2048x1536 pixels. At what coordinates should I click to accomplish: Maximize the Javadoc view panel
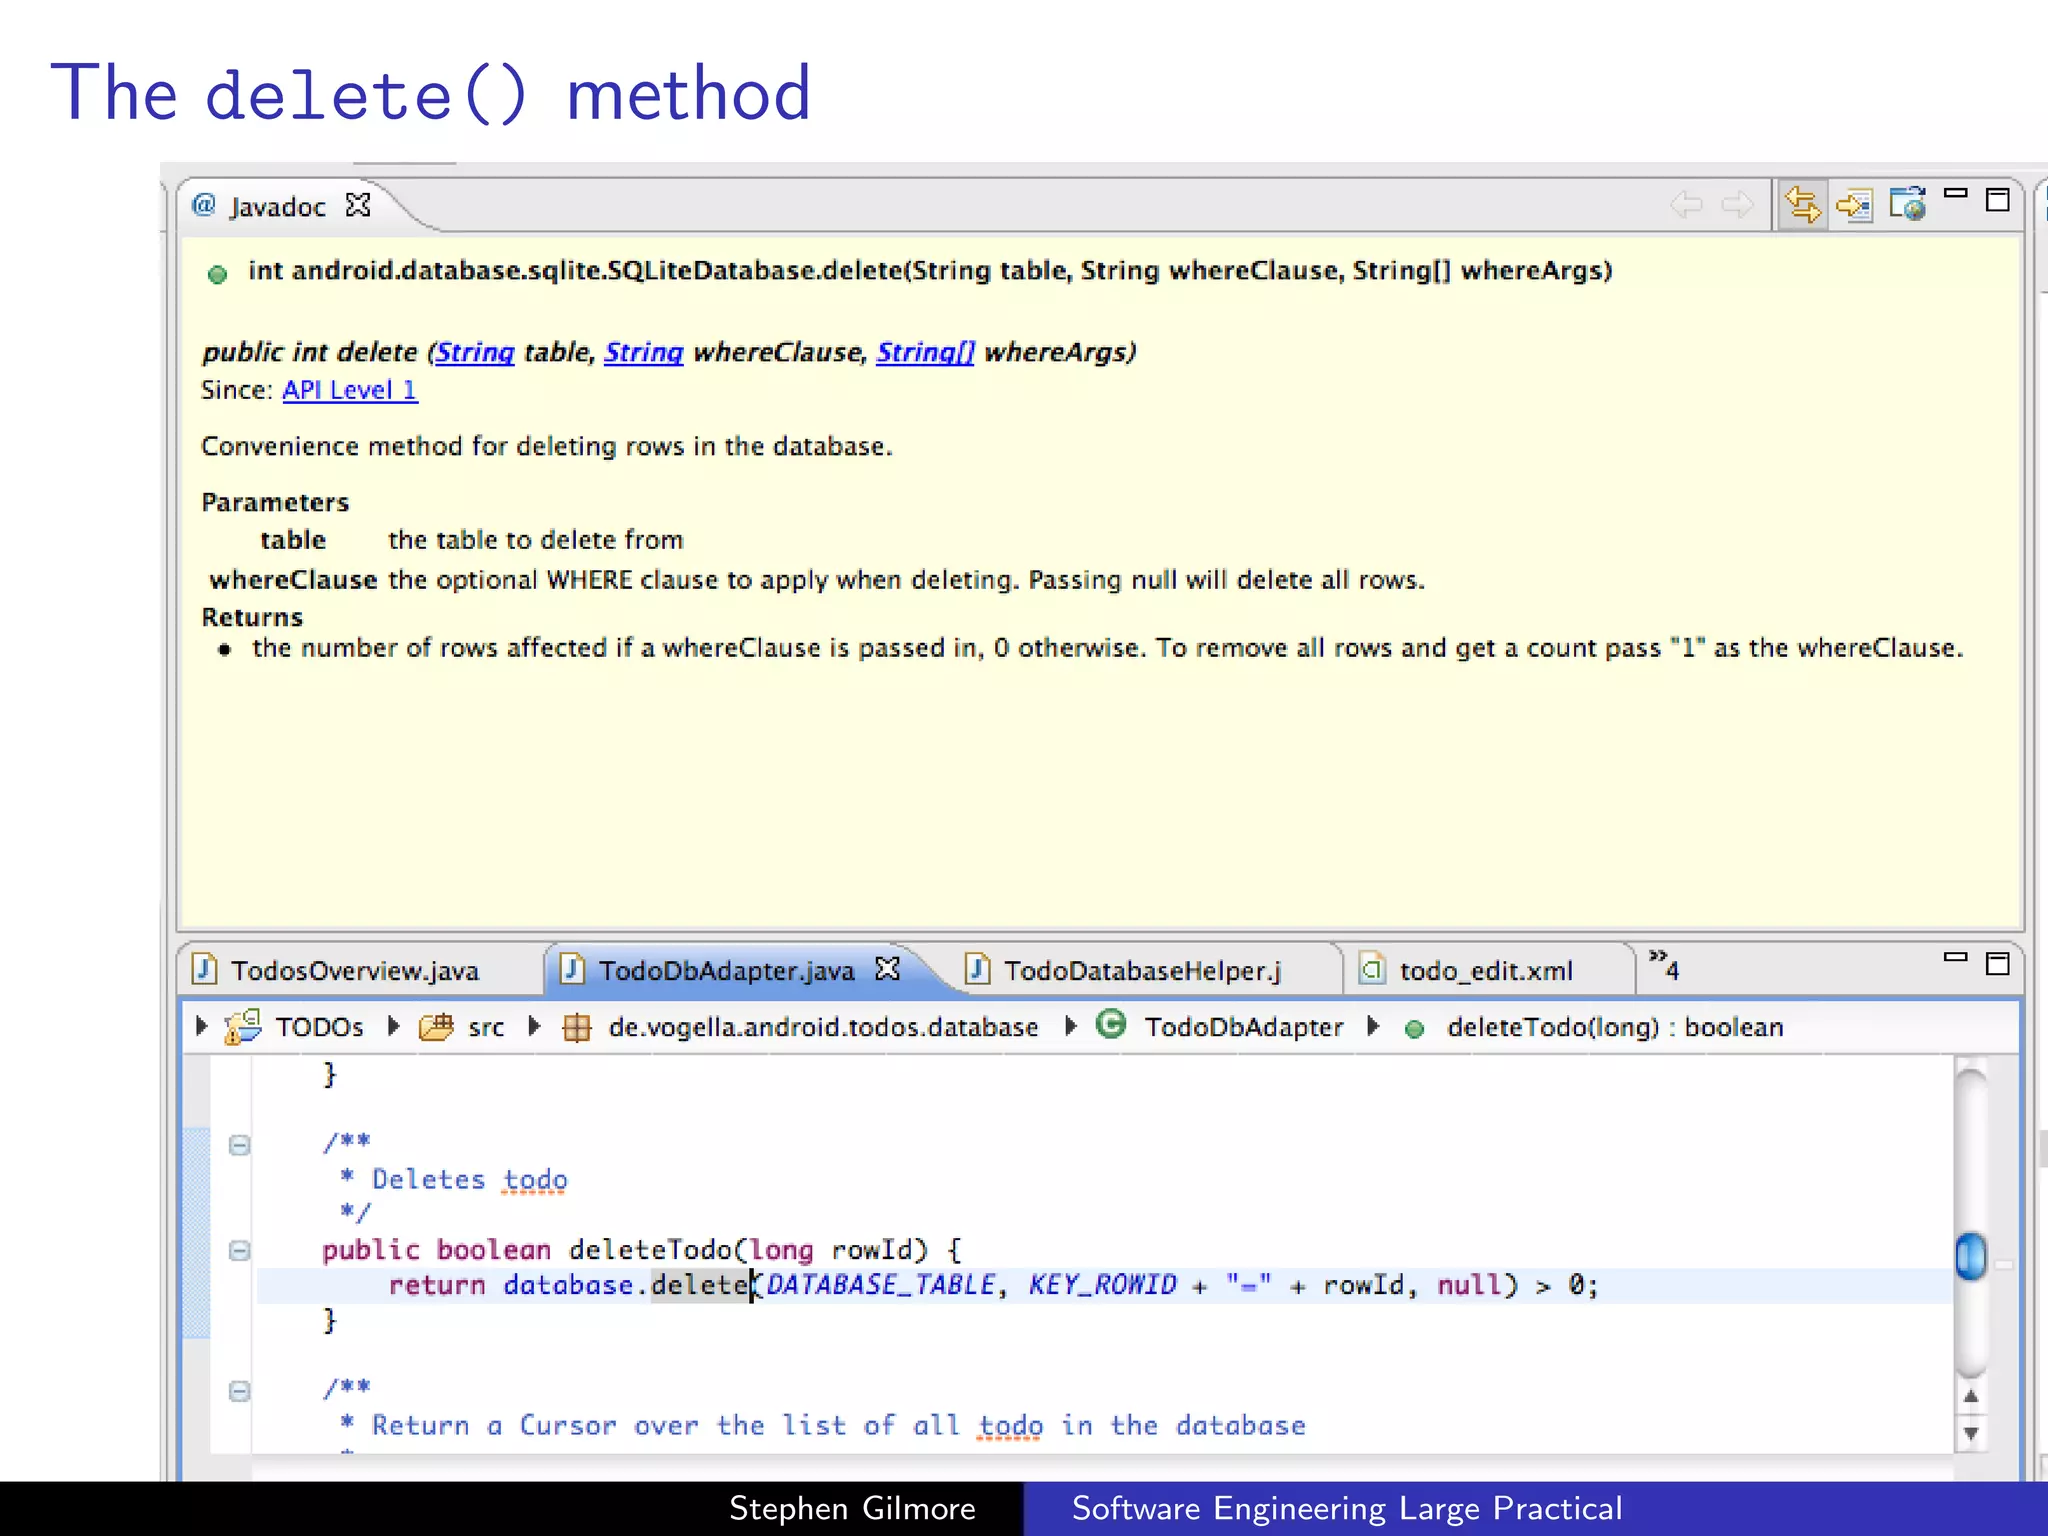tap(1998, 200)
